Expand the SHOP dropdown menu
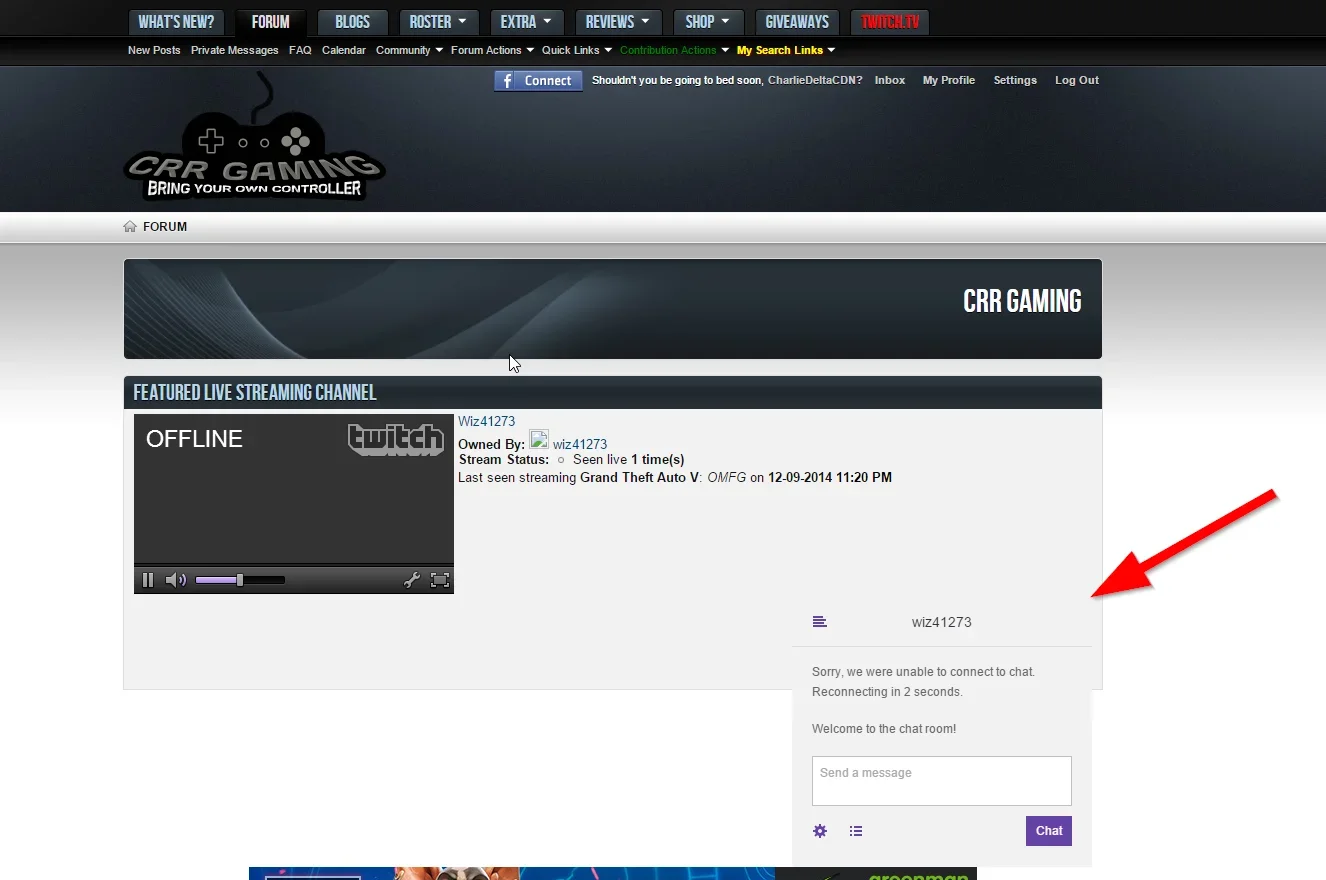The width and height of the screenshot is (1326, 880). point(708,22)
